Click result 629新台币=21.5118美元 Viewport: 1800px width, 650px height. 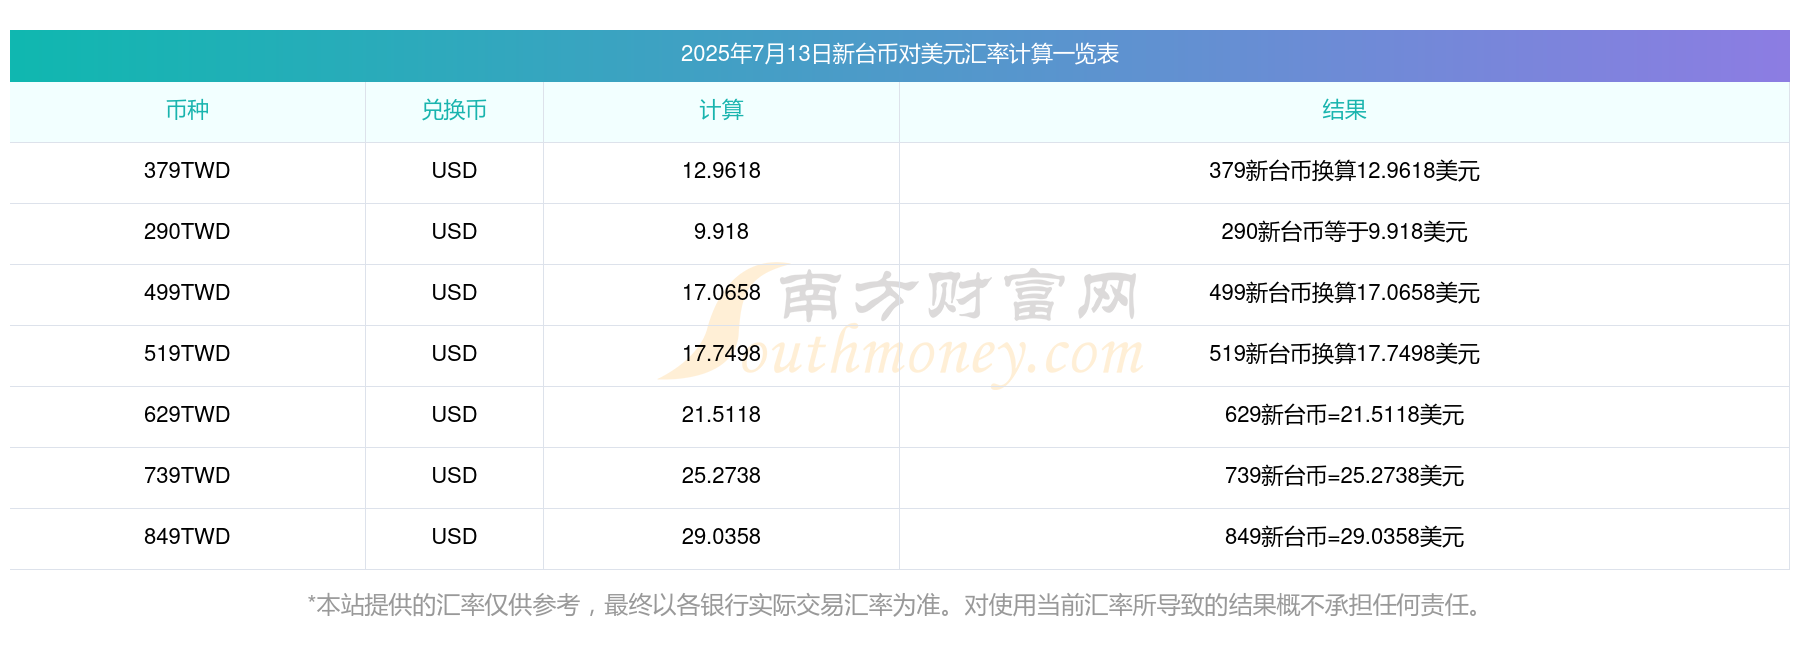tap(1344, 415)
